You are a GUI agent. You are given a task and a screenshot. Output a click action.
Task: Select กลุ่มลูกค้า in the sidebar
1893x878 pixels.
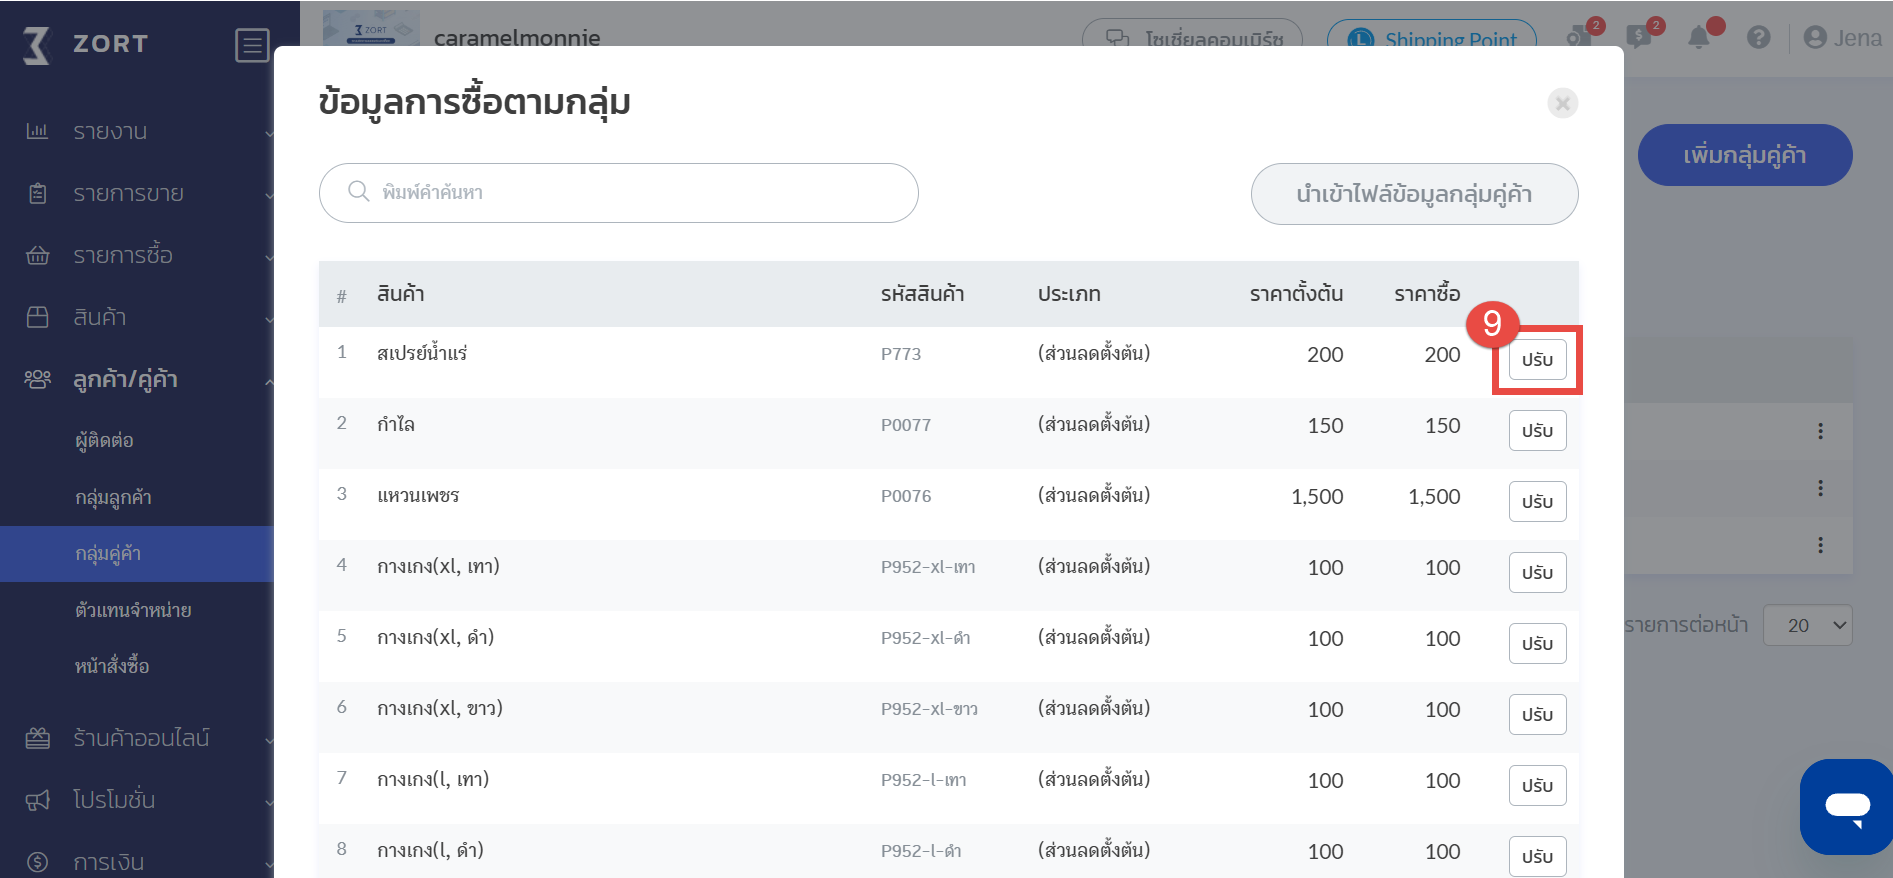tap(113, 497)
